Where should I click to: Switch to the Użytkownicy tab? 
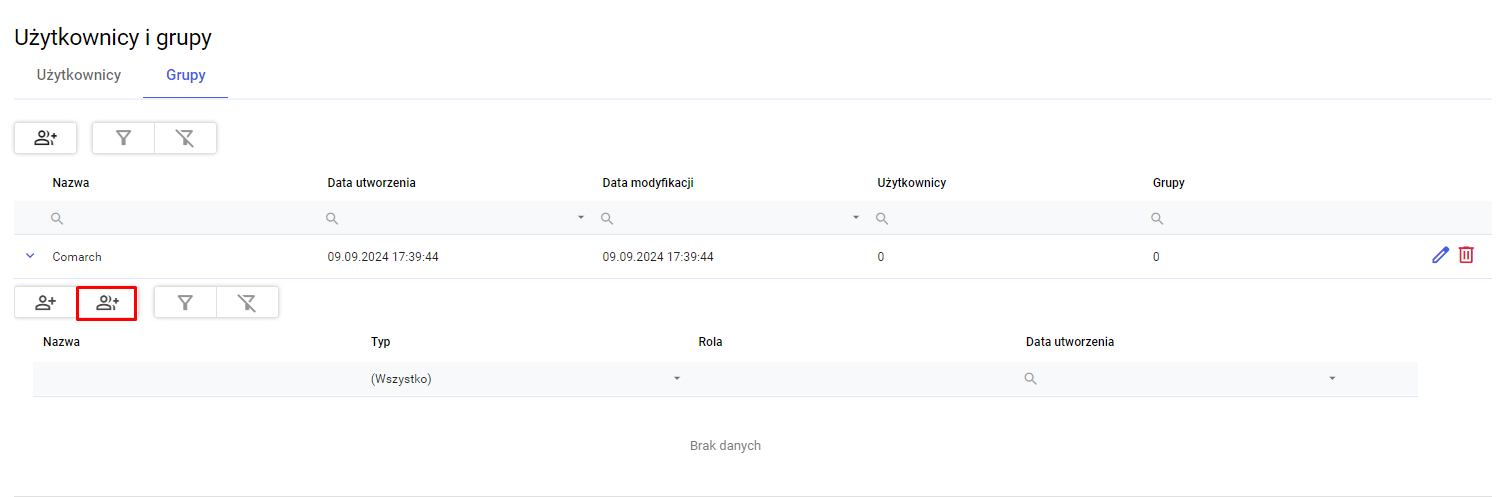[79, 75]
